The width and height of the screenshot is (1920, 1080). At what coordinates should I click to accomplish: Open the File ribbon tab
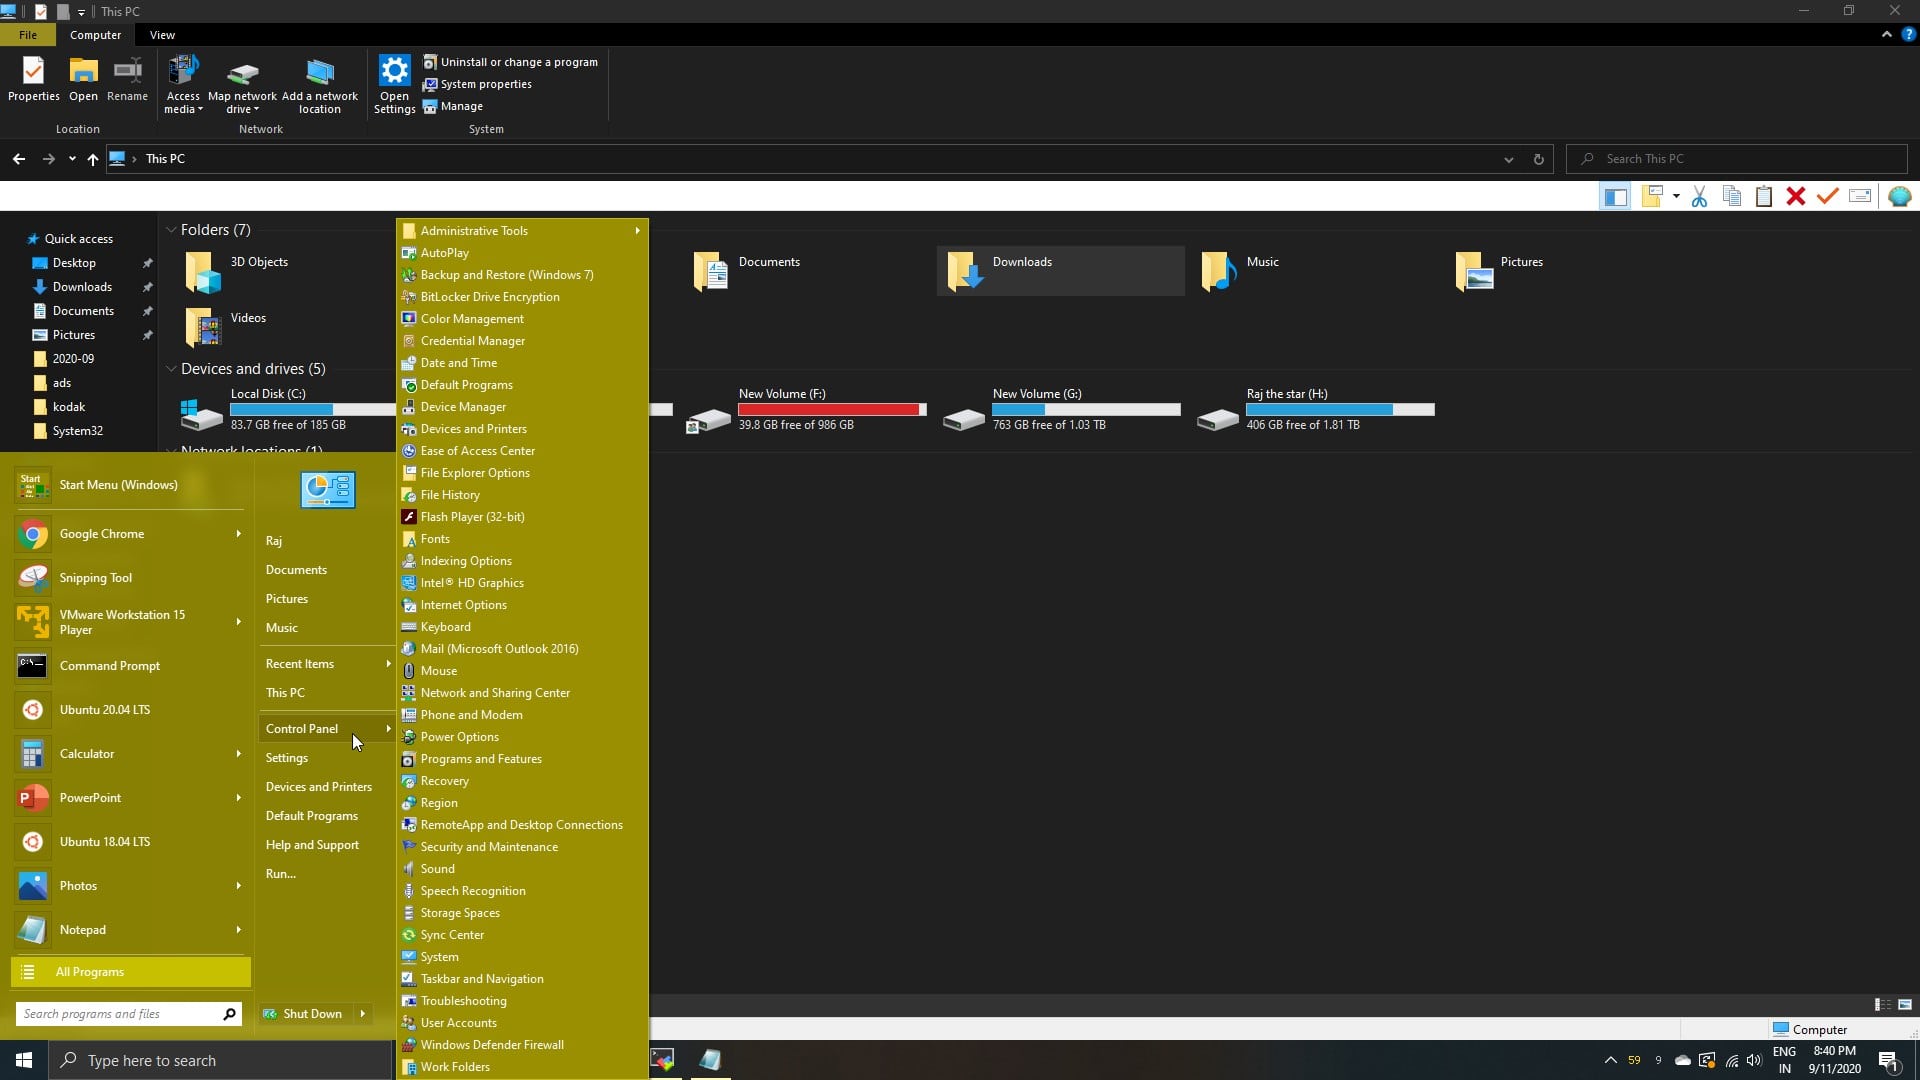[28, 35]
